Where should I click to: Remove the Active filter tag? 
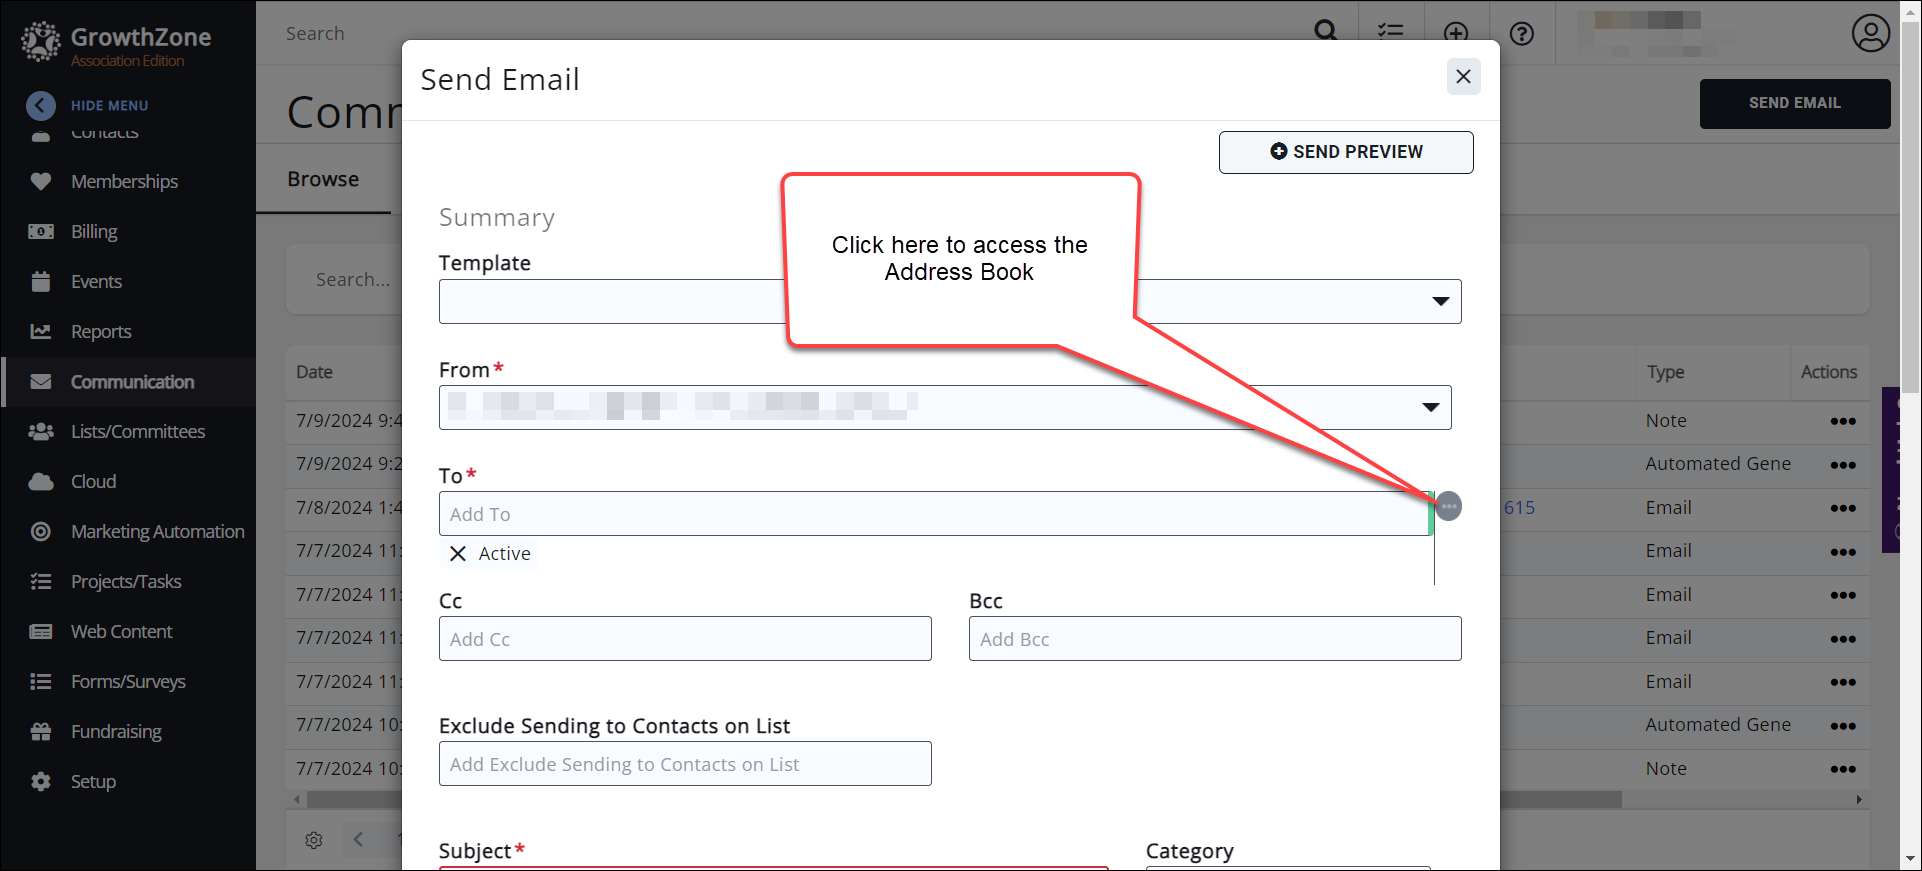click(458, 554)
